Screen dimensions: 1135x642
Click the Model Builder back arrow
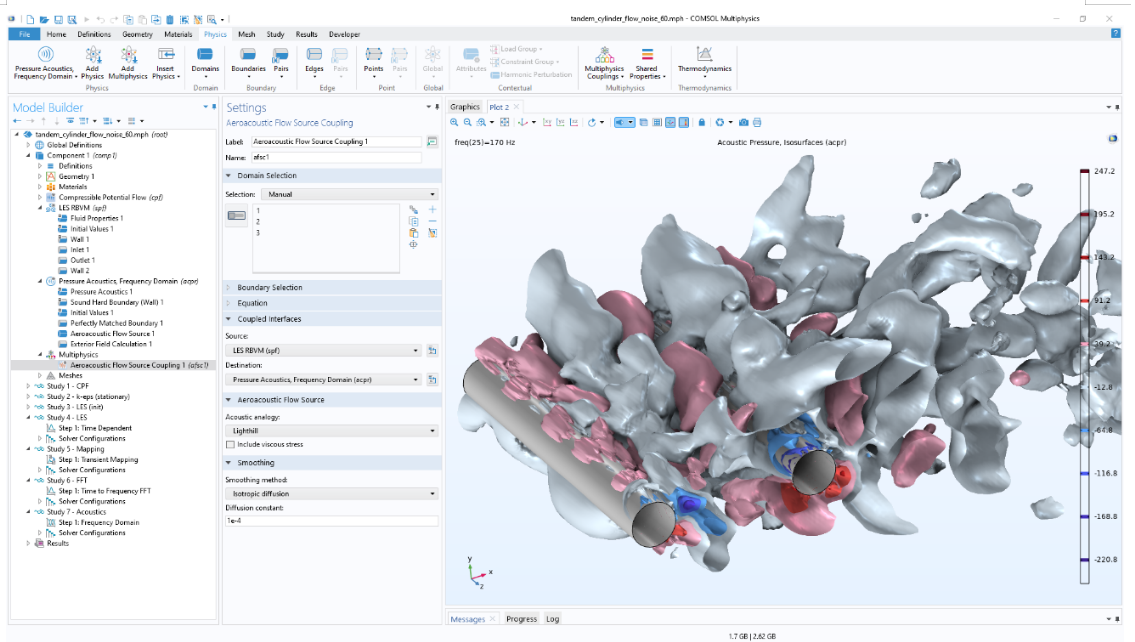17,121
